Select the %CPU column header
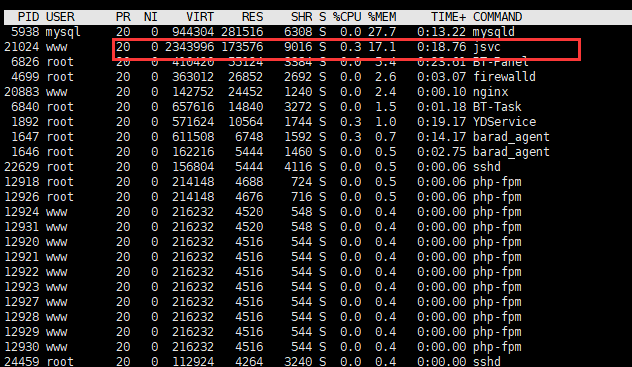Screen dimensions: 632x367 click(x=347, y=17)
